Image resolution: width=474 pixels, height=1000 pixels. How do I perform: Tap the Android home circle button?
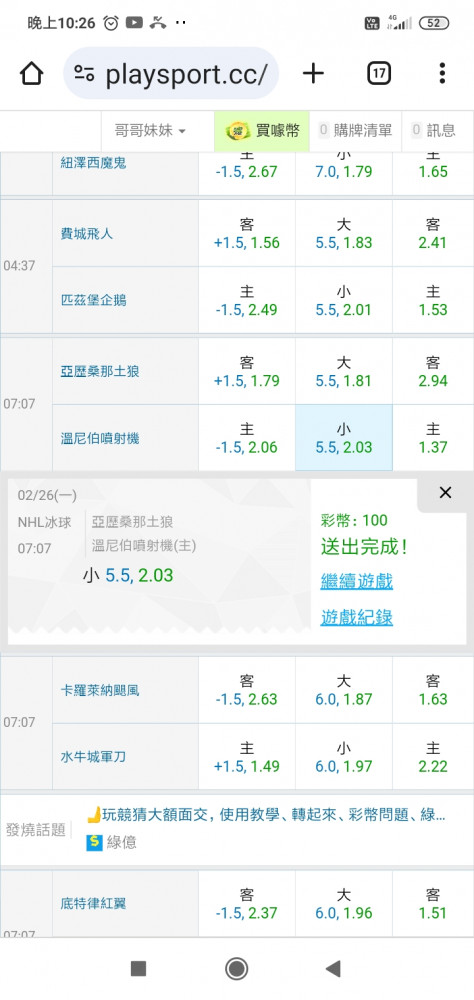pos(237,969)
